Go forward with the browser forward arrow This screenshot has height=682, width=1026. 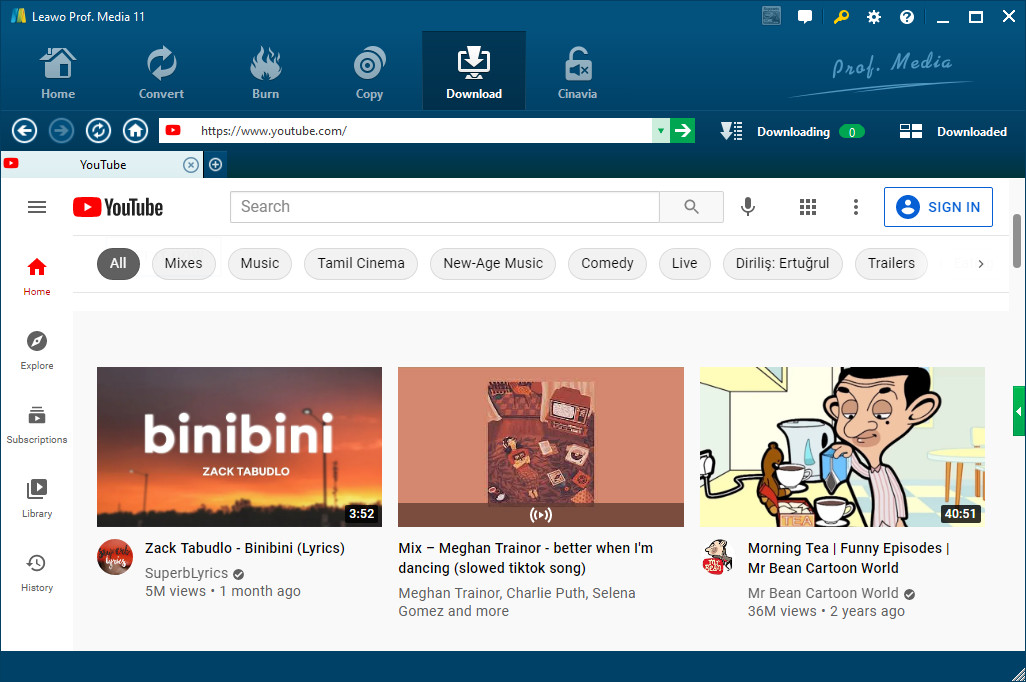pyautogui.click(x=62, y=131)
